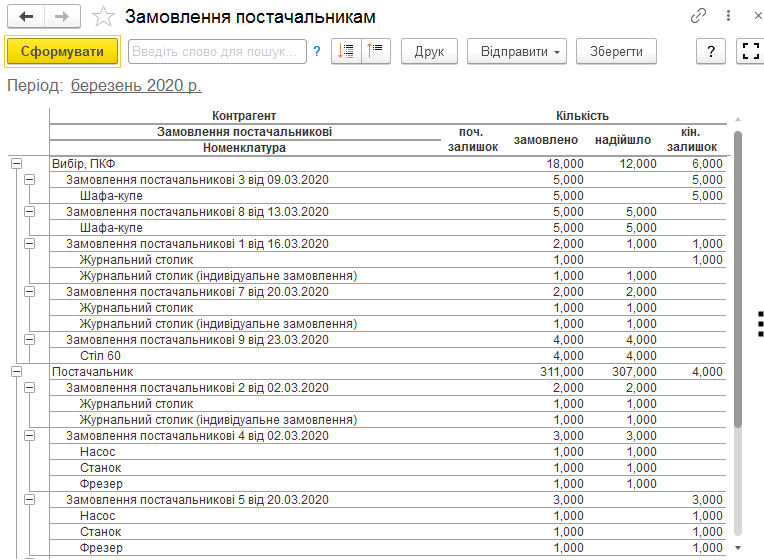The height and width of the screenshot is (560, 764).
Task: Click the 311,000 ordered quantity cell
Action: [561, 371]
